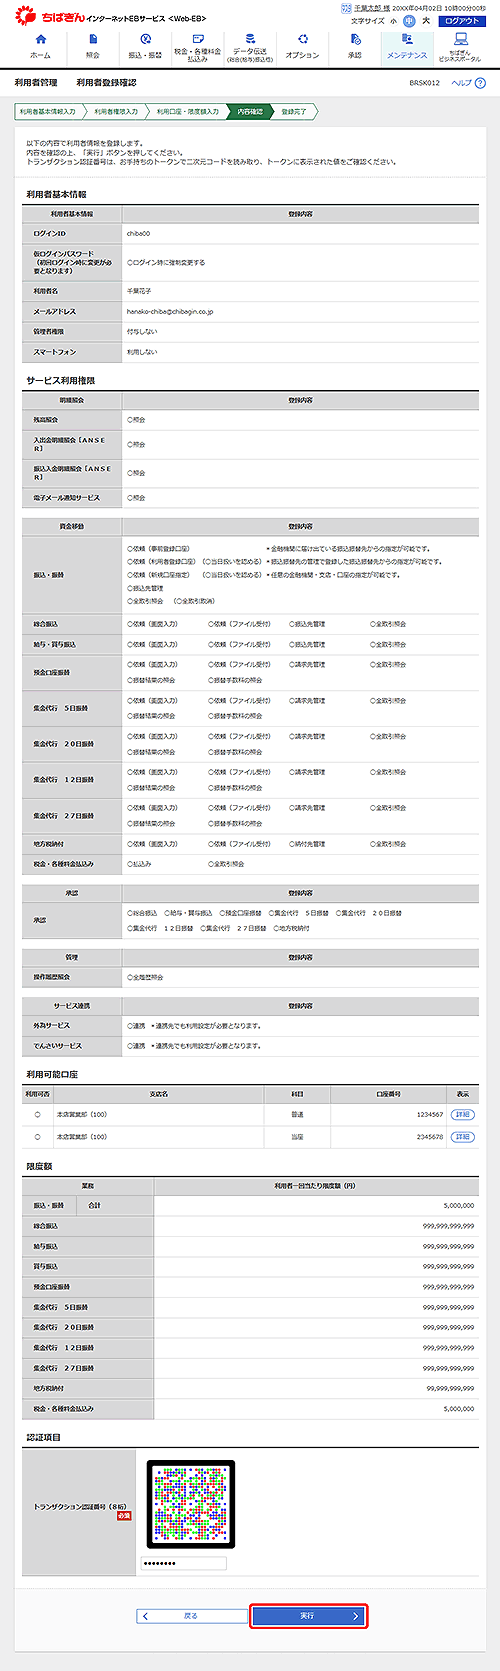The width and height of the screenshot is (500, 1671).
Task: Open the データ伝送 data transmission menu
Action: [250, 47]
